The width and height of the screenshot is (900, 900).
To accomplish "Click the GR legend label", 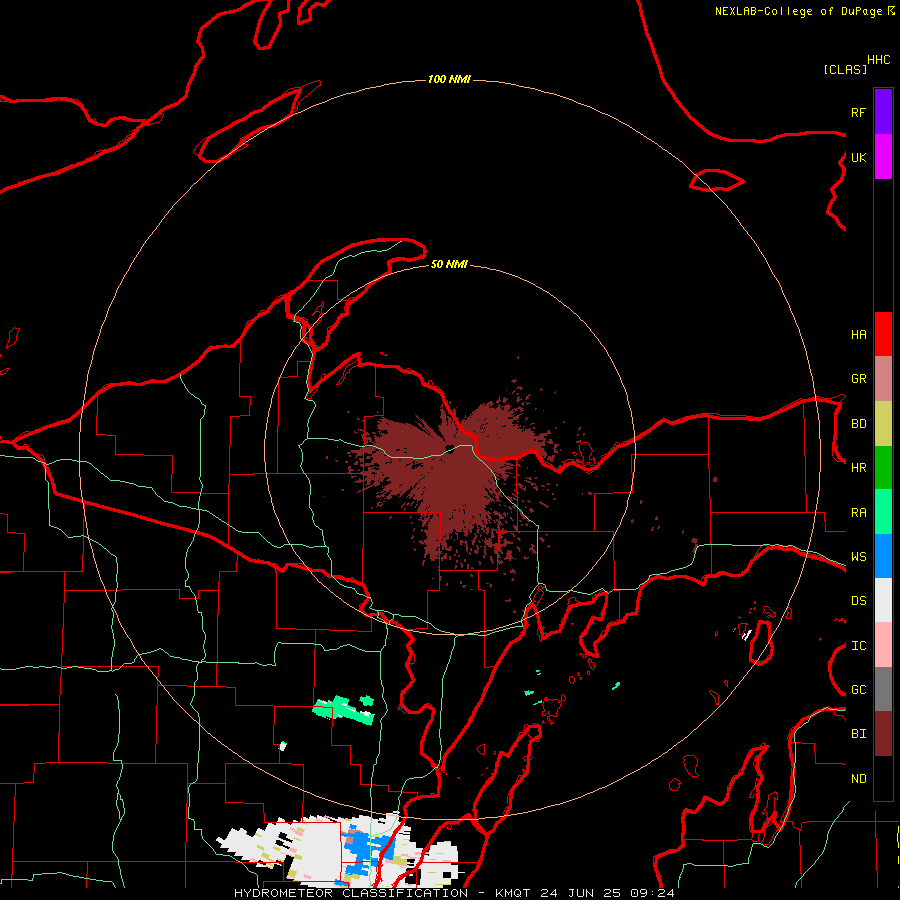I will click(x=858, y=379).
